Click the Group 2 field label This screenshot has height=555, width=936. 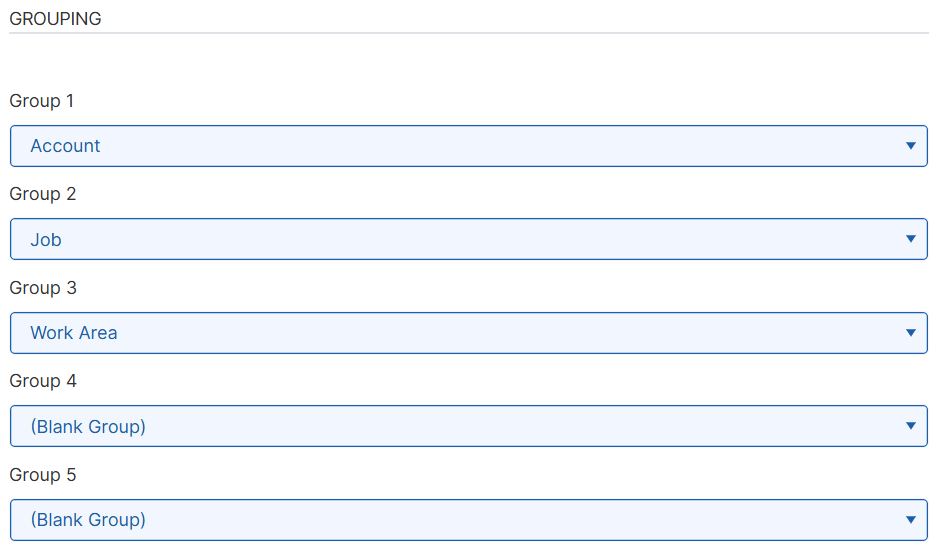click(x=42, y=194)
